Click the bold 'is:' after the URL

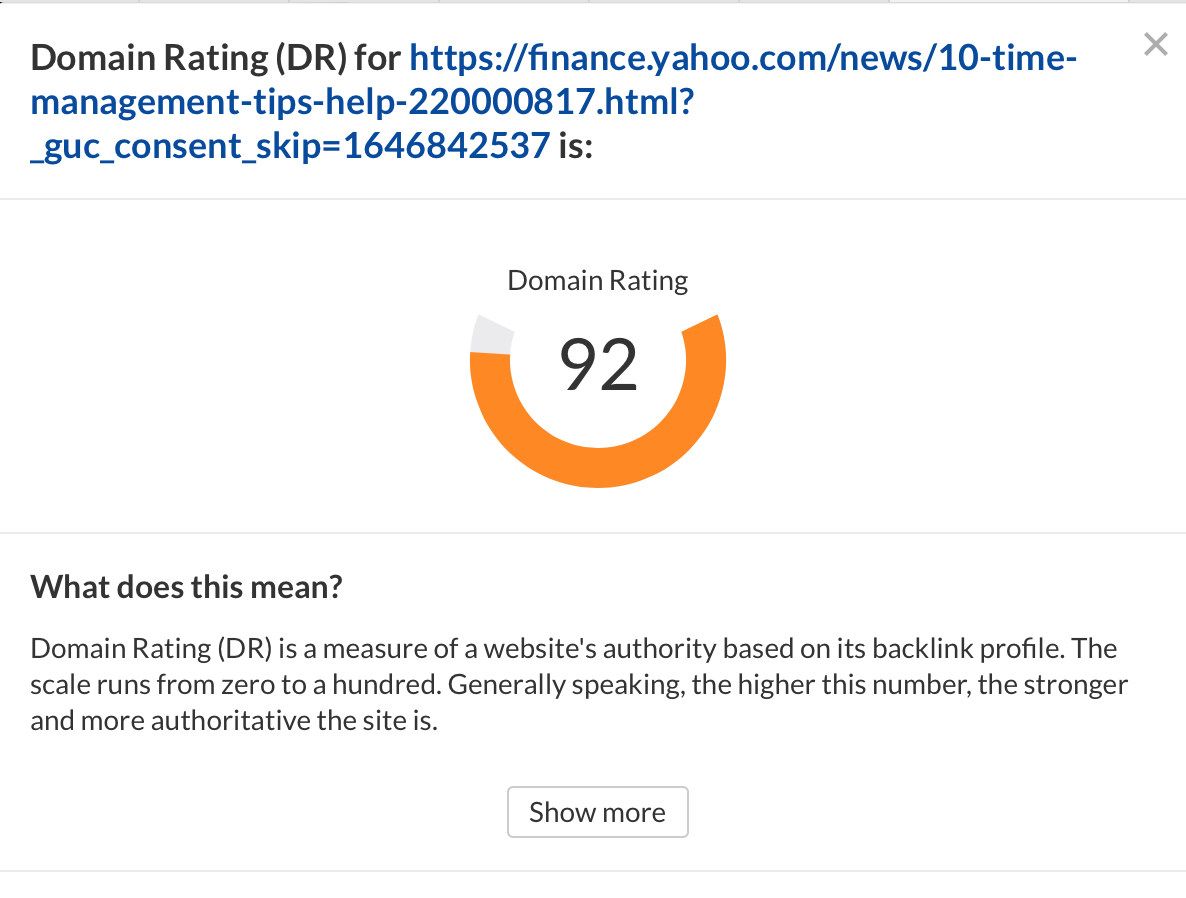(x=576, y=147)
